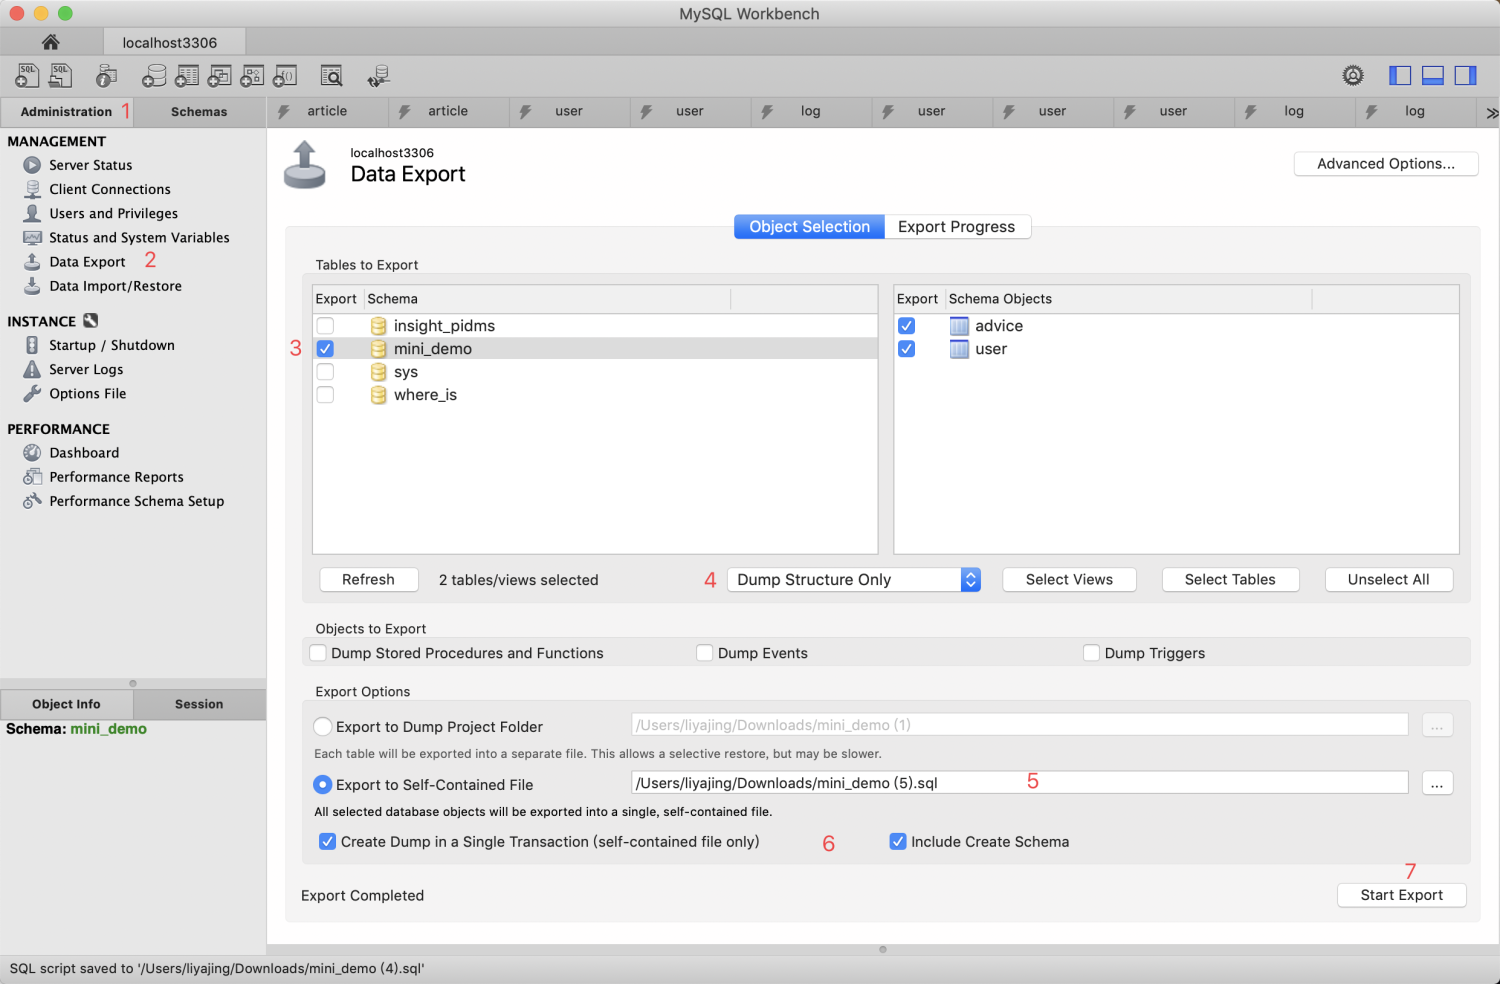The image size is (1500, 984).
Task: Open the Dump Structure Only dropdown
Action: [x=854, y=580]
